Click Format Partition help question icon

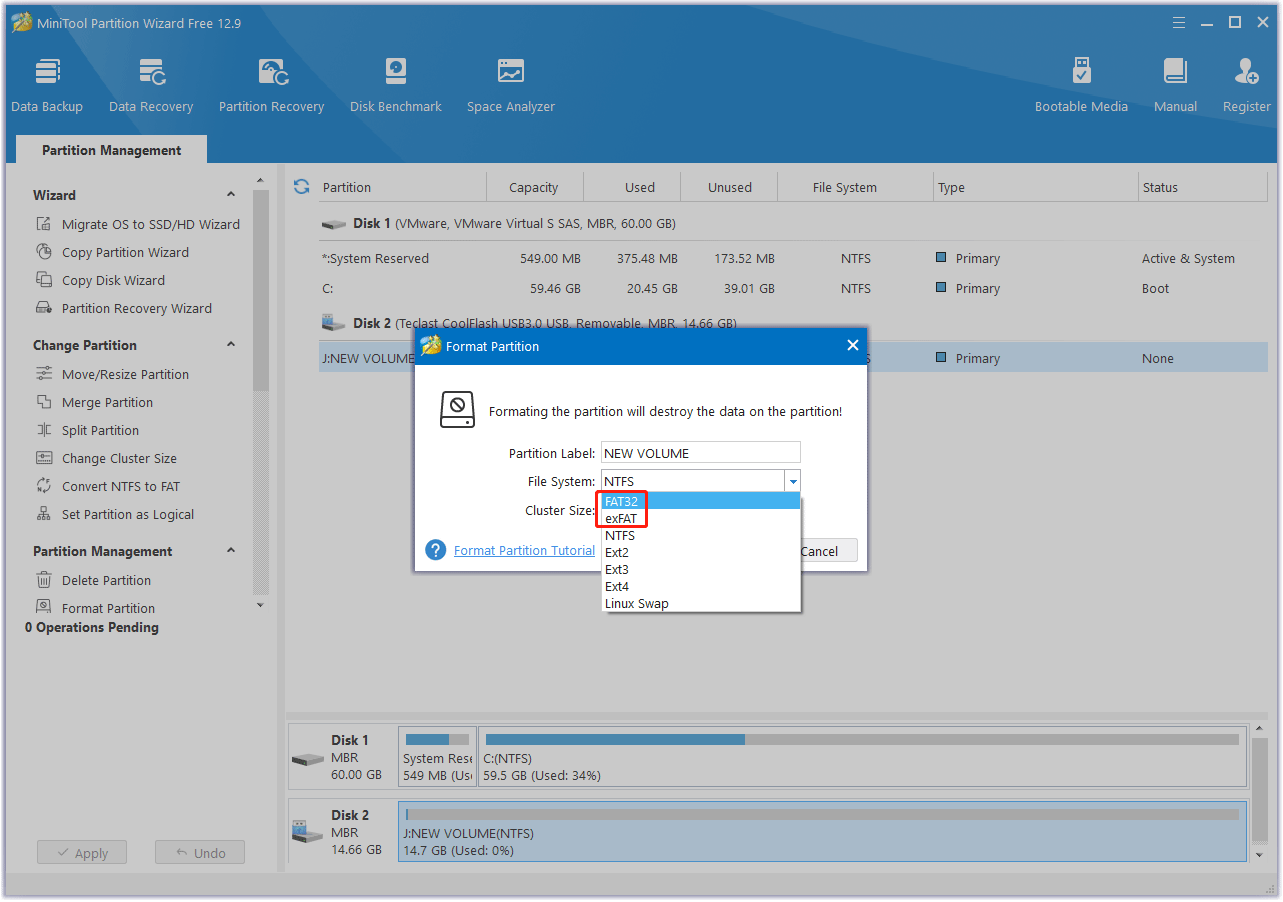[x=435, y=550]
